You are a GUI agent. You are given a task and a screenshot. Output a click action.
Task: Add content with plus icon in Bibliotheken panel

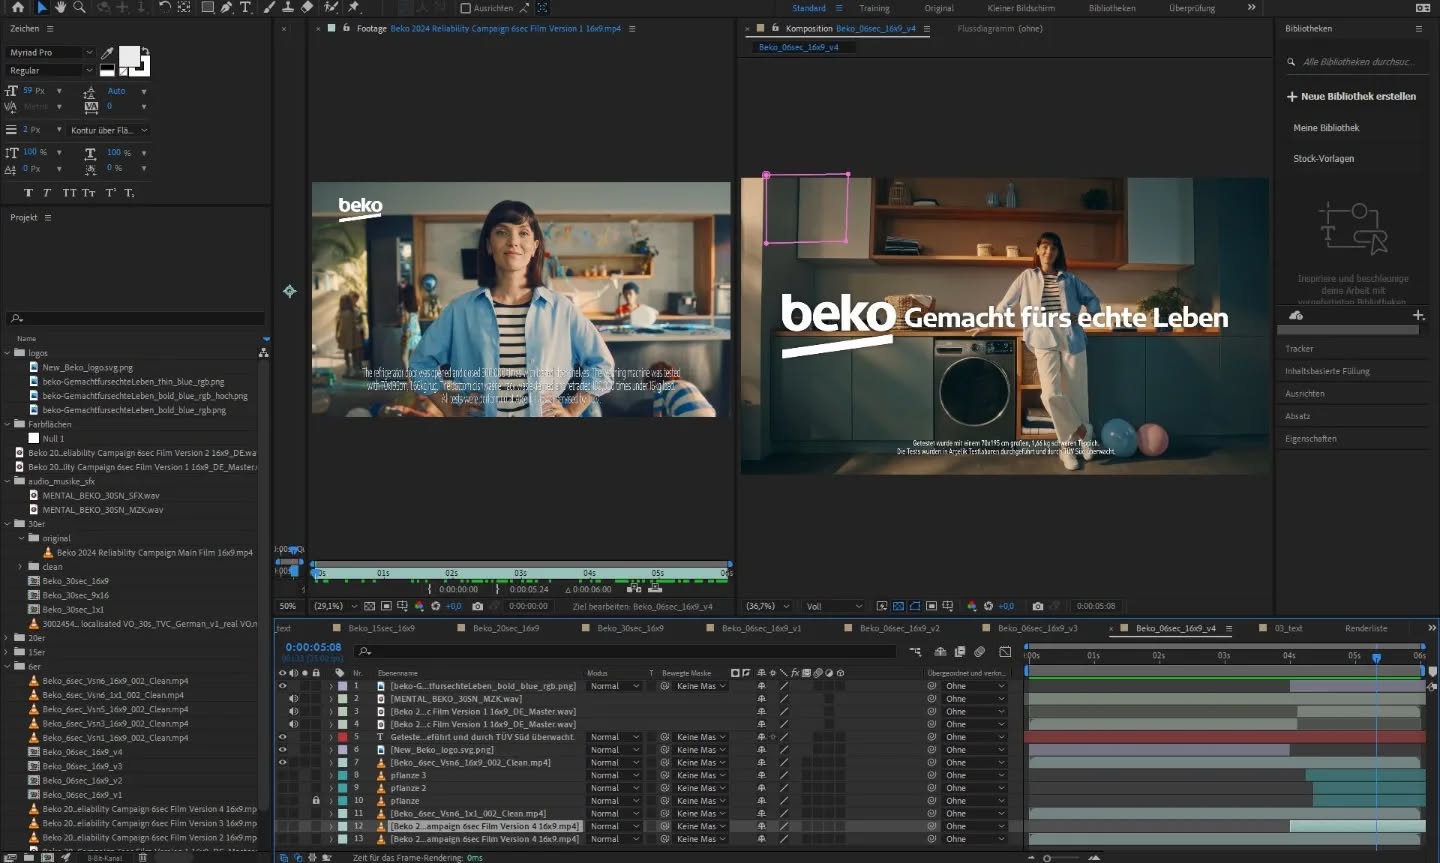tap(1417, 315)
